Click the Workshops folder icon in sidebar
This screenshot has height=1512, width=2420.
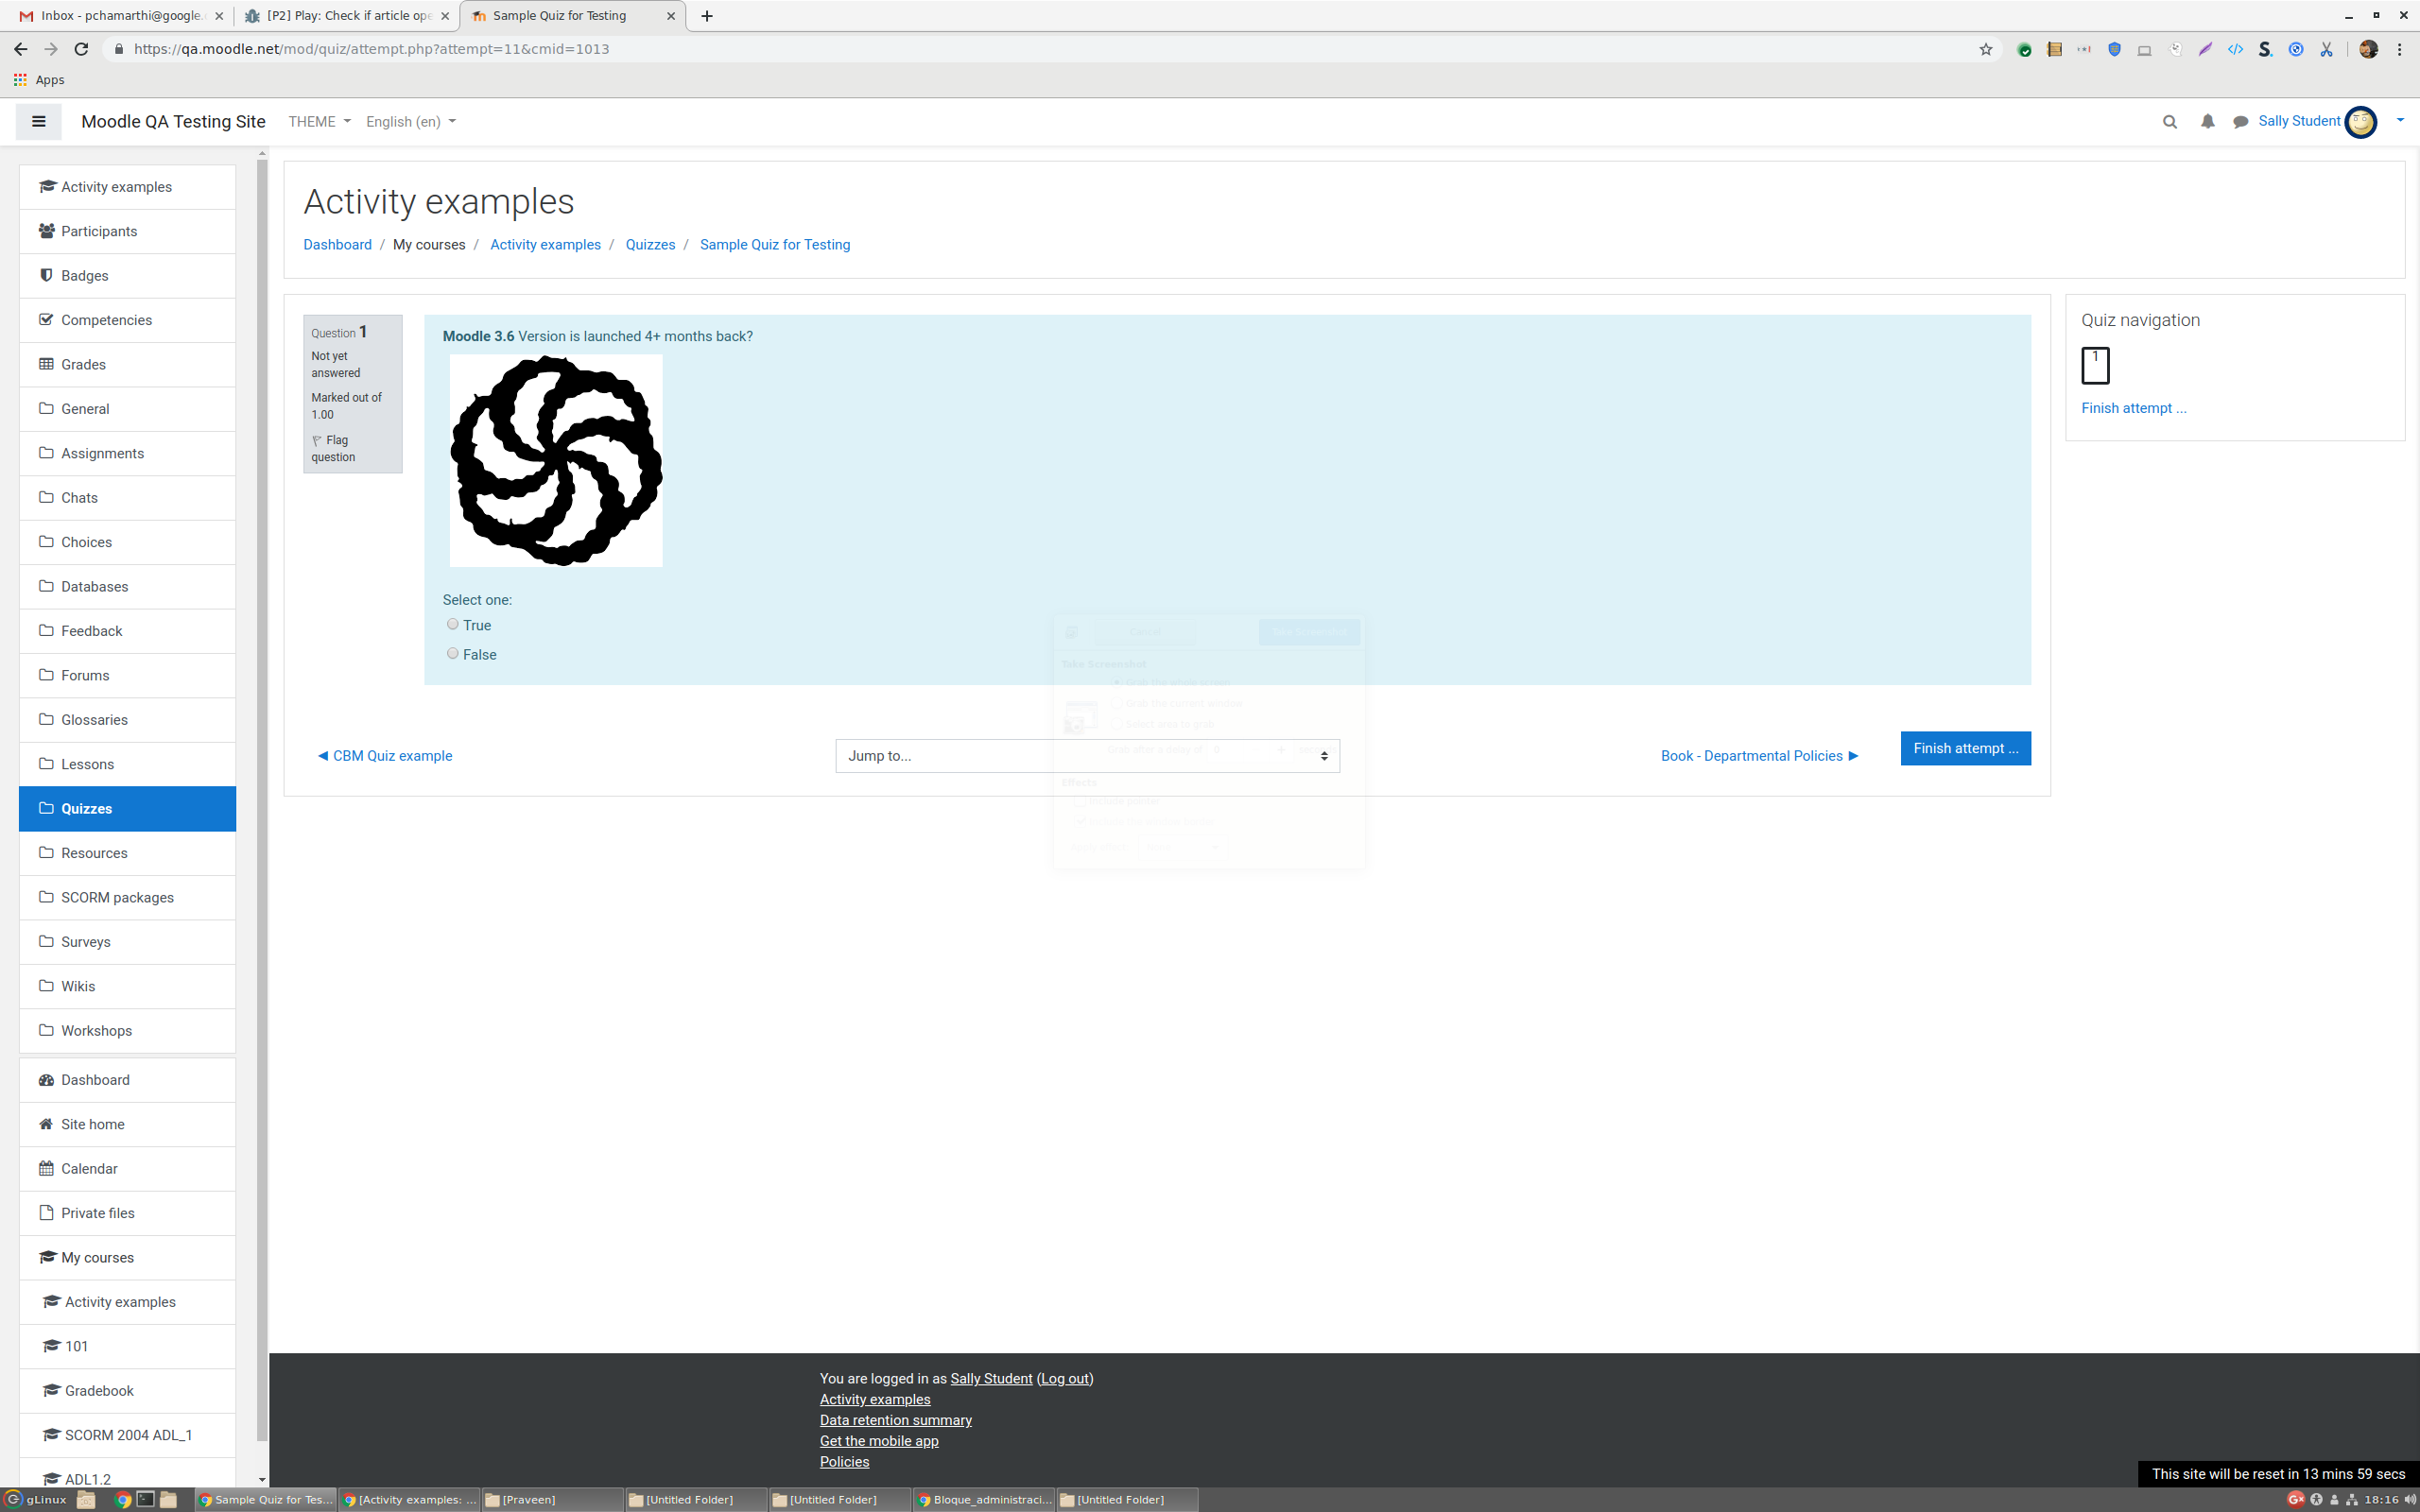click(x=46, y=1030)
